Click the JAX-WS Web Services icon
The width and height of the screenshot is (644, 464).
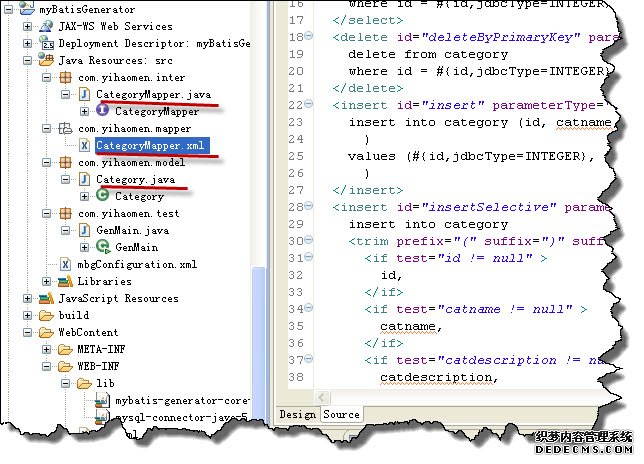[x=47, y=26]
